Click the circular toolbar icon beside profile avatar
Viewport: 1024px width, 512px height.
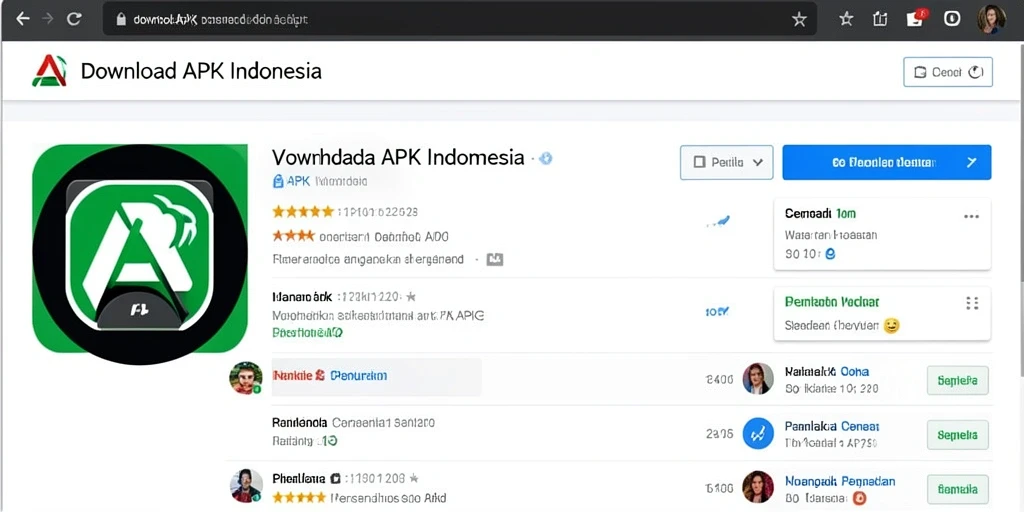coord(952,19)
